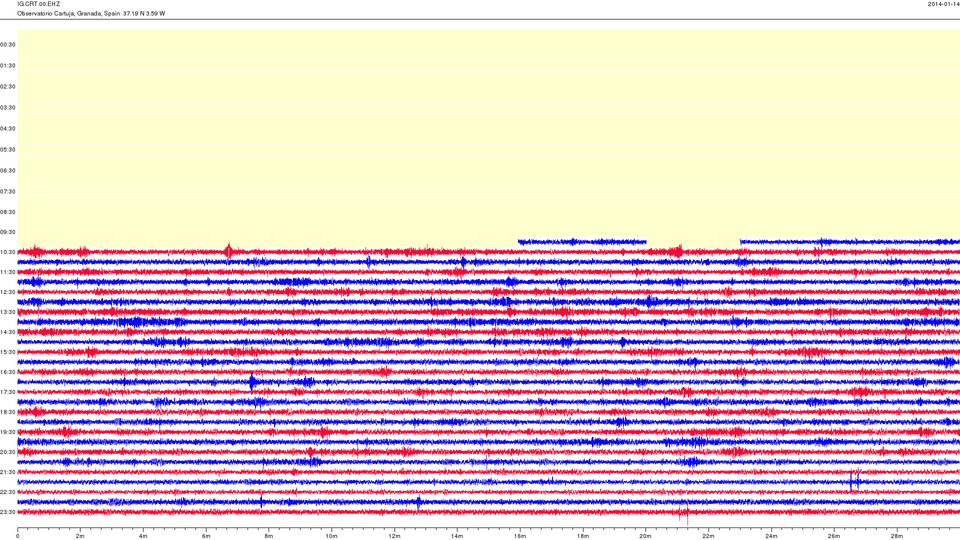
Task: Select the 19:30 trace row label
Action: [x=8, y=432]
